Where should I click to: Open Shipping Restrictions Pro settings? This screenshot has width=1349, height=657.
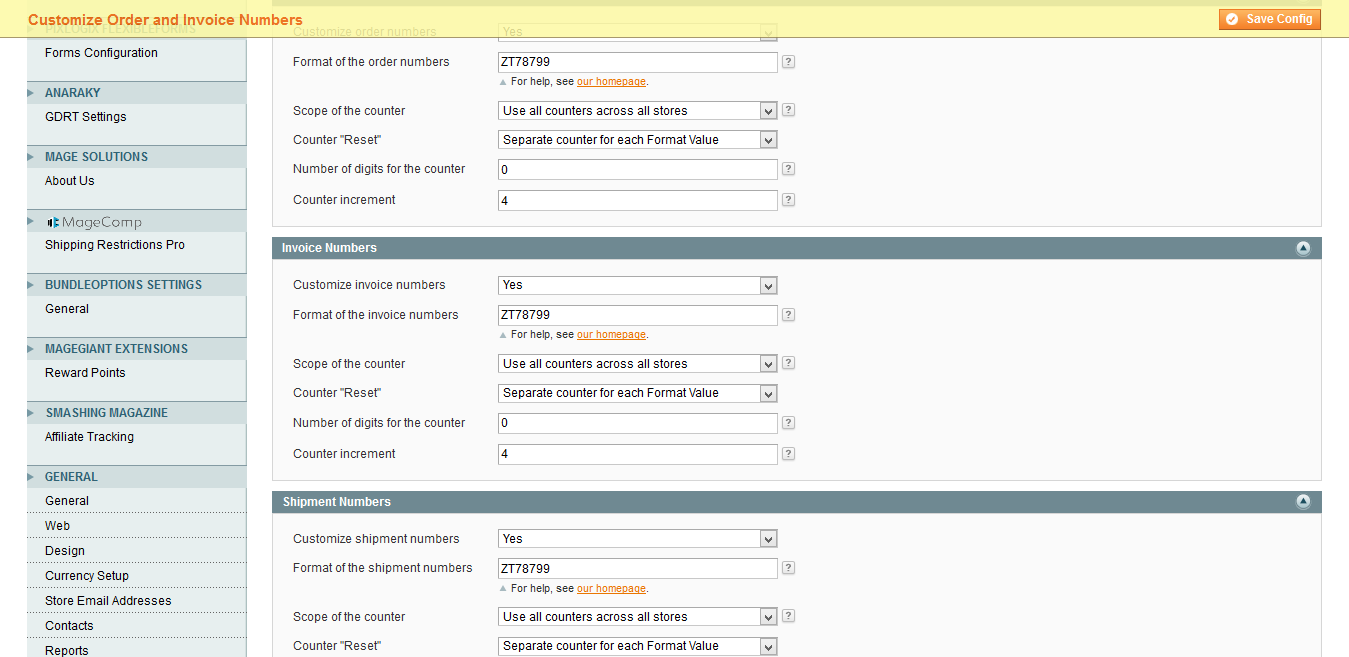[x=114, y=245]
